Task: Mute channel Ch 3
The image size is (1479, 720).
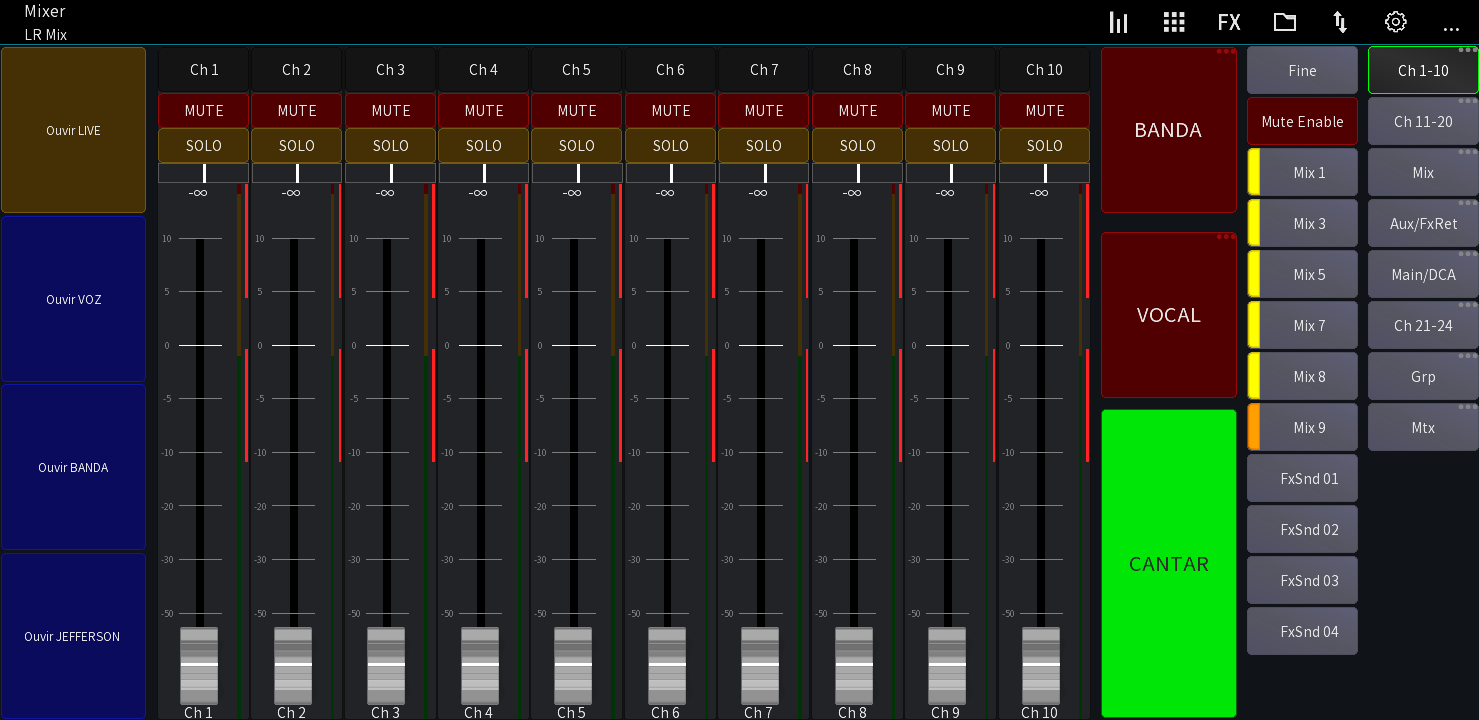Action: tap(390, 110)
